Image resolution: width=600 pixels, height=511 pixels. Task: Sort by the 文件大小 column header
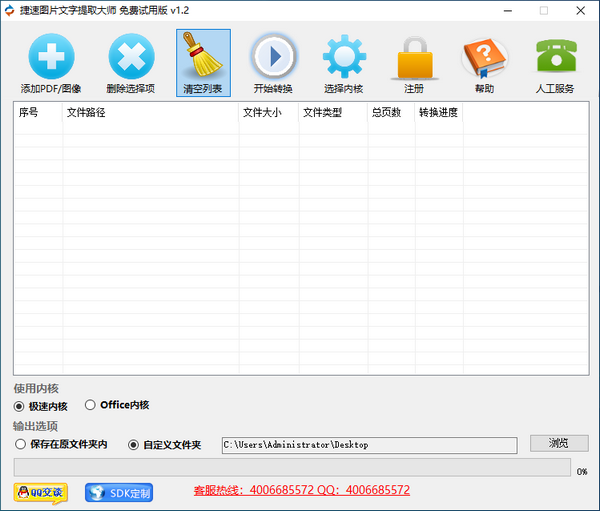[269, 113]
